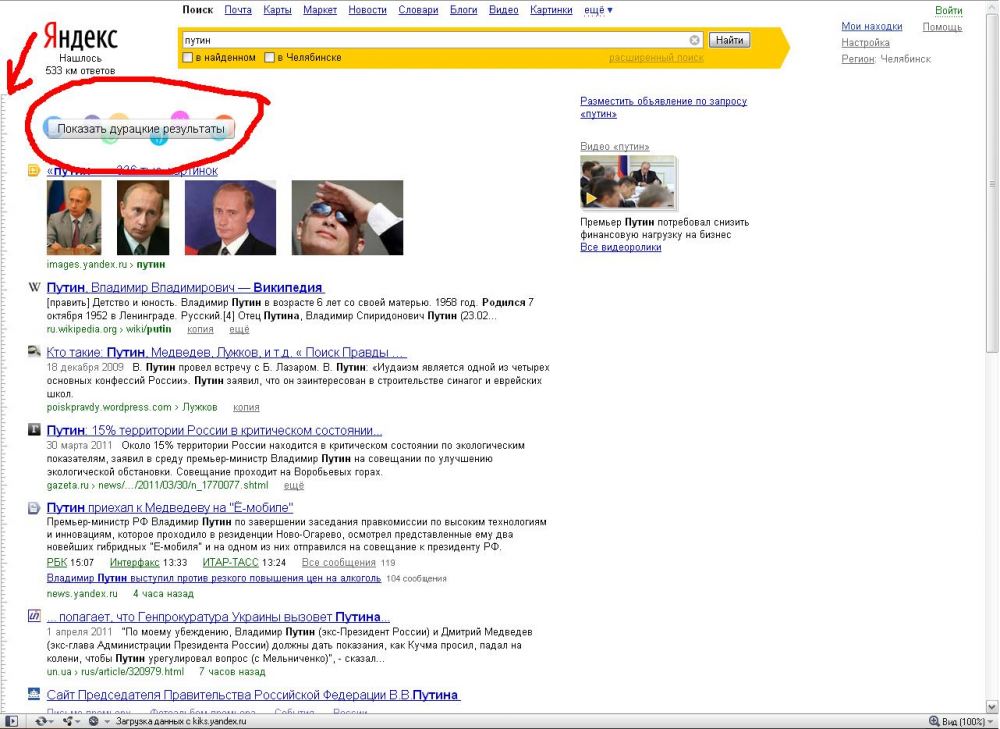Image resolution: width=1000 pixels, height=729 pixels.
Task: Open cached копия of Wikipedia result
Action: point(200,330)
